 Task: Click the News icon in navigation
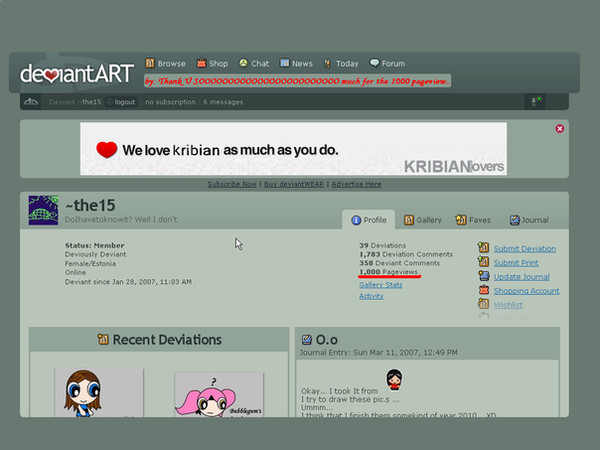pos(284,63)
